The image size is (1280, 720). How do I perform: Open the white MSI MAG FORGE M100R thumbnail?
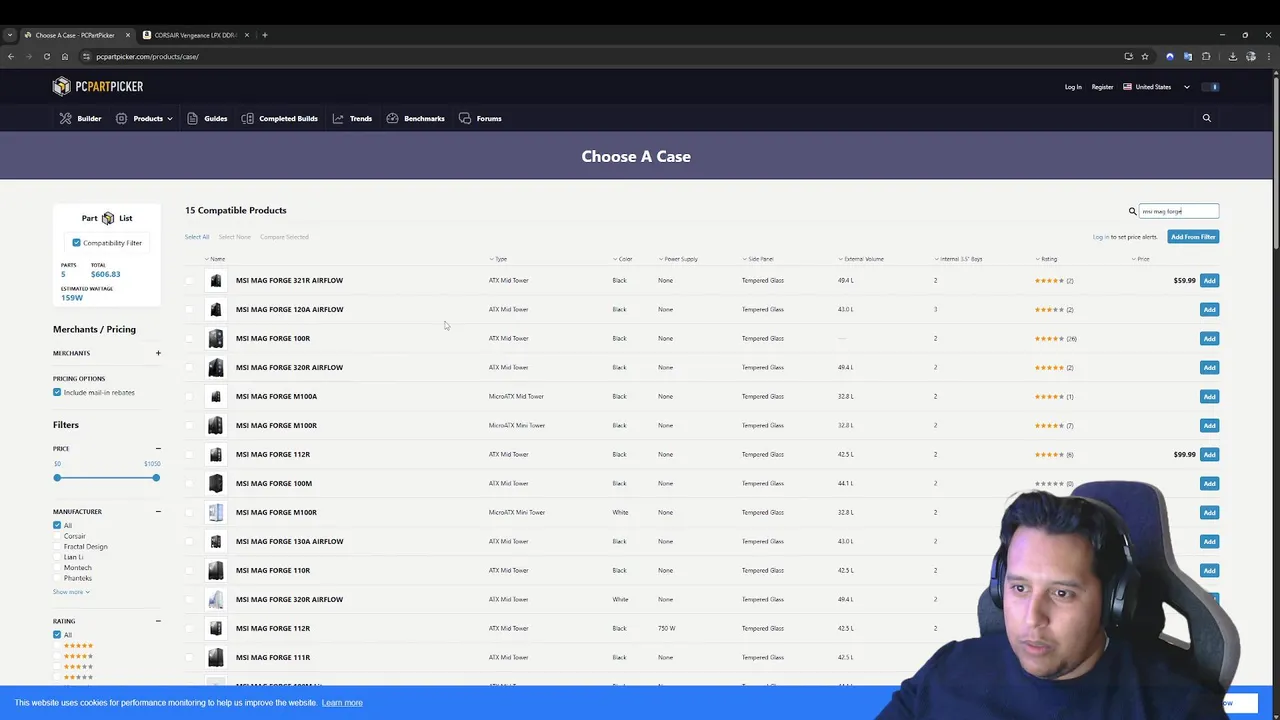click(215, 513)
